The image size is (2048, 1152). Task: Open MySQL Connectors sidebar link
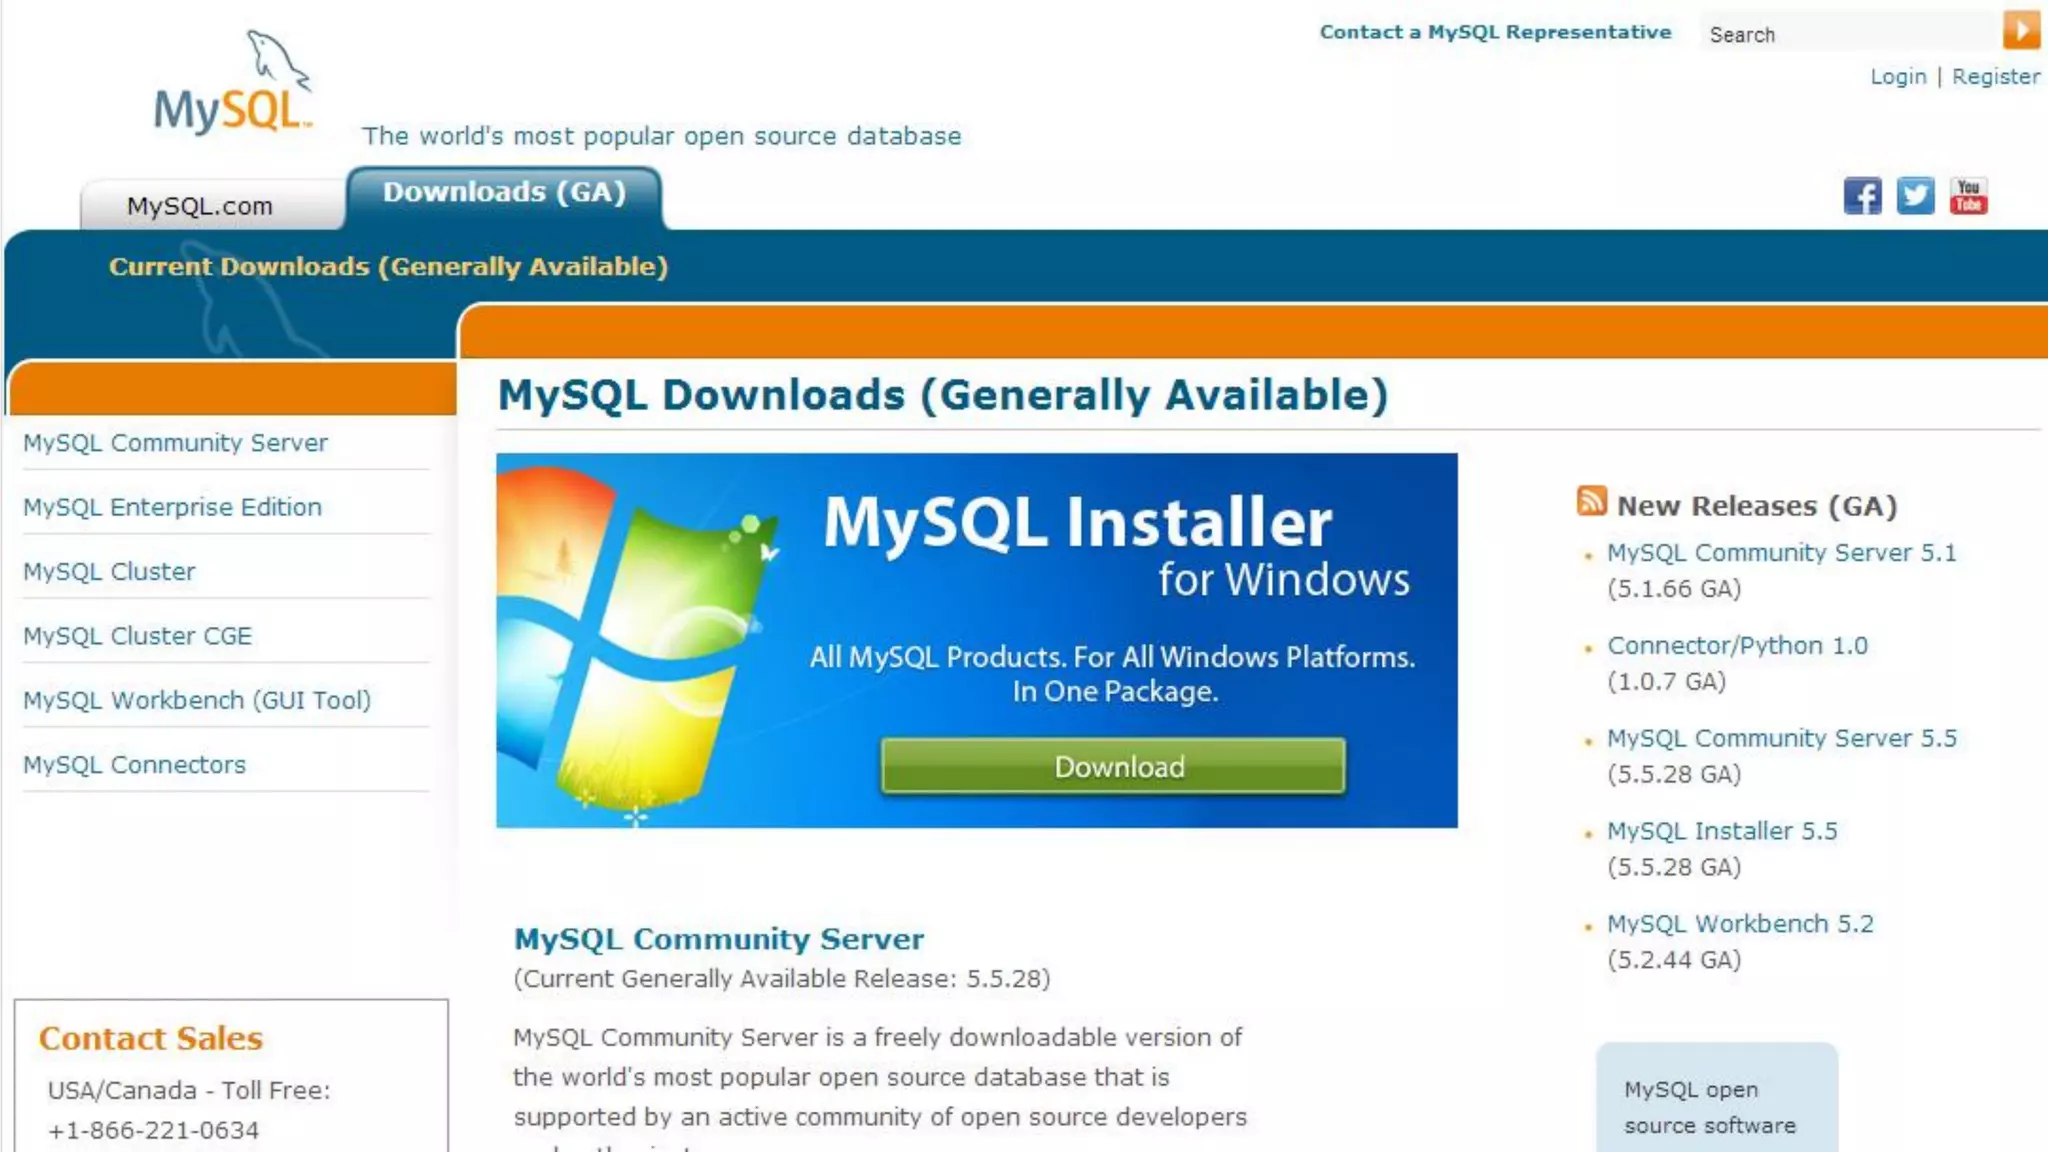tap(134, 765)
